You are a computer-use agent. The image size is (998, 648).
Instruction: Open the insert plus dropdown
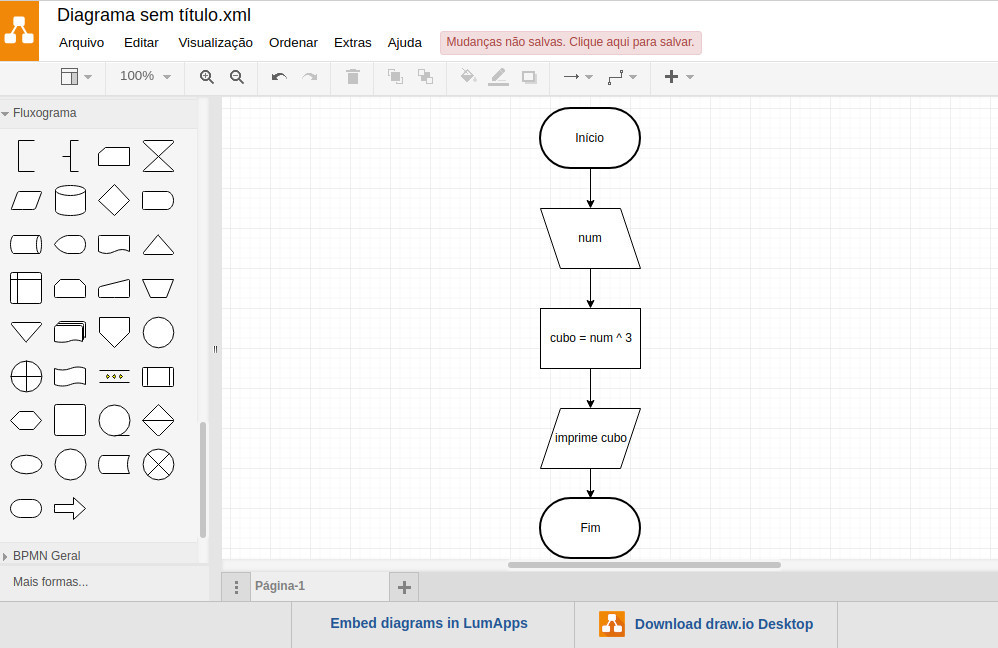pos(678,76)
